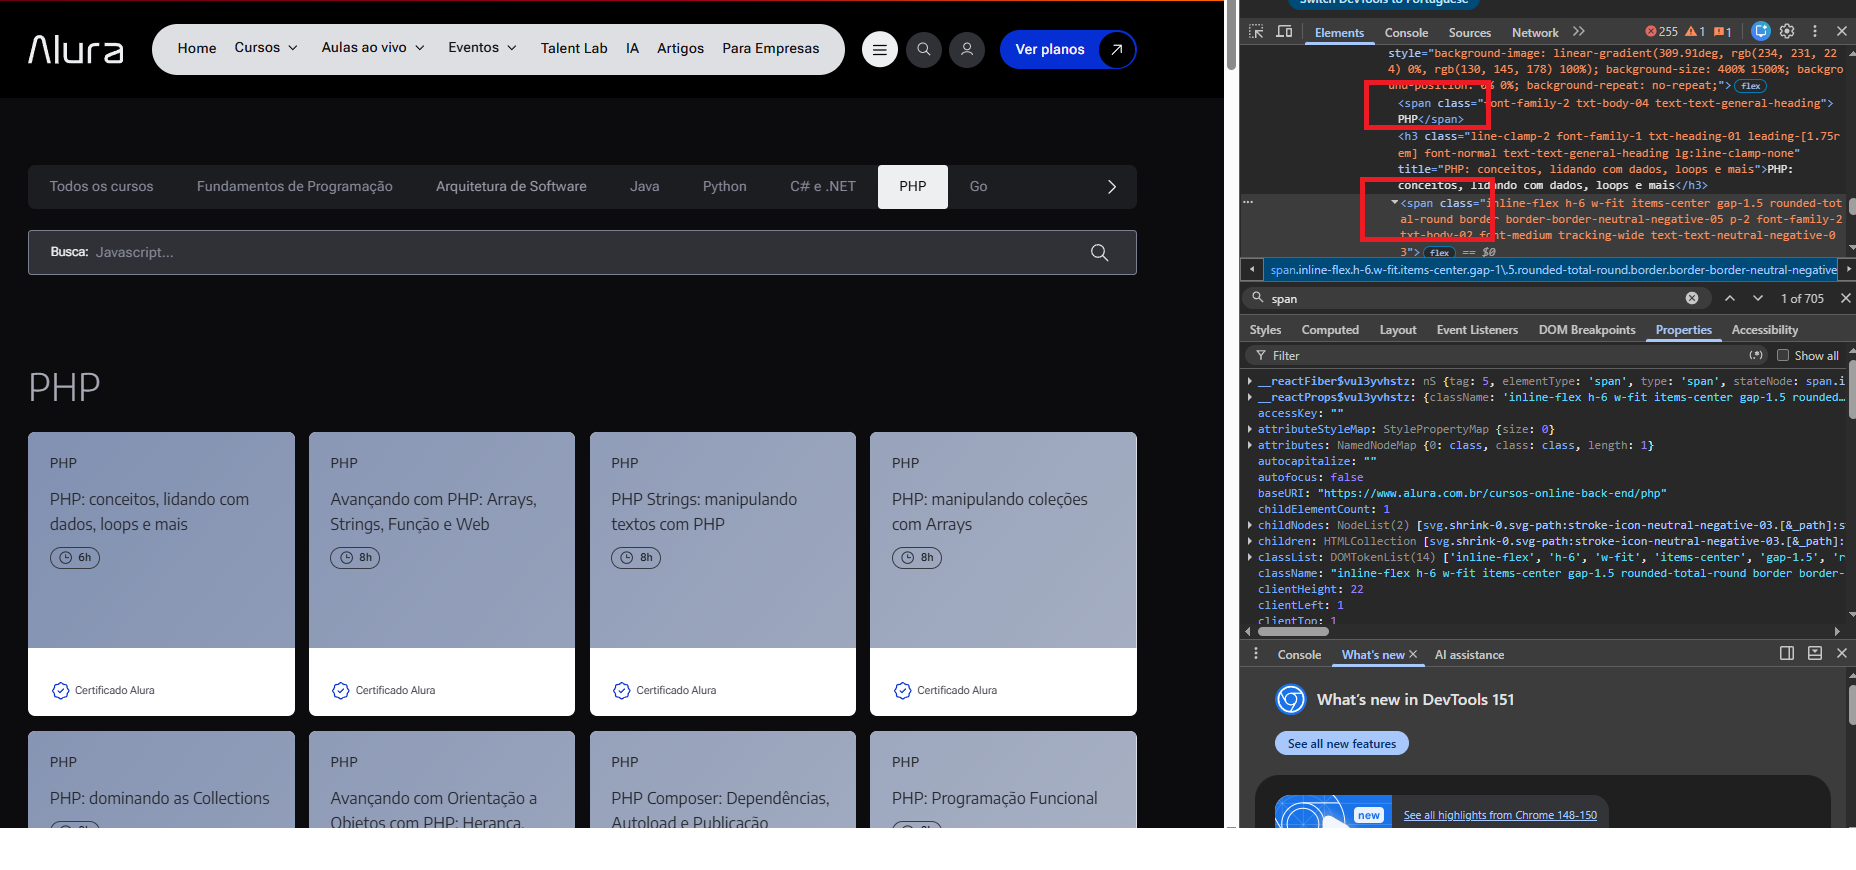Toggle the drawer sidebar layout icon
Image resolution: width=1856 pixels, height=870 pixels.
(1787, 653)
